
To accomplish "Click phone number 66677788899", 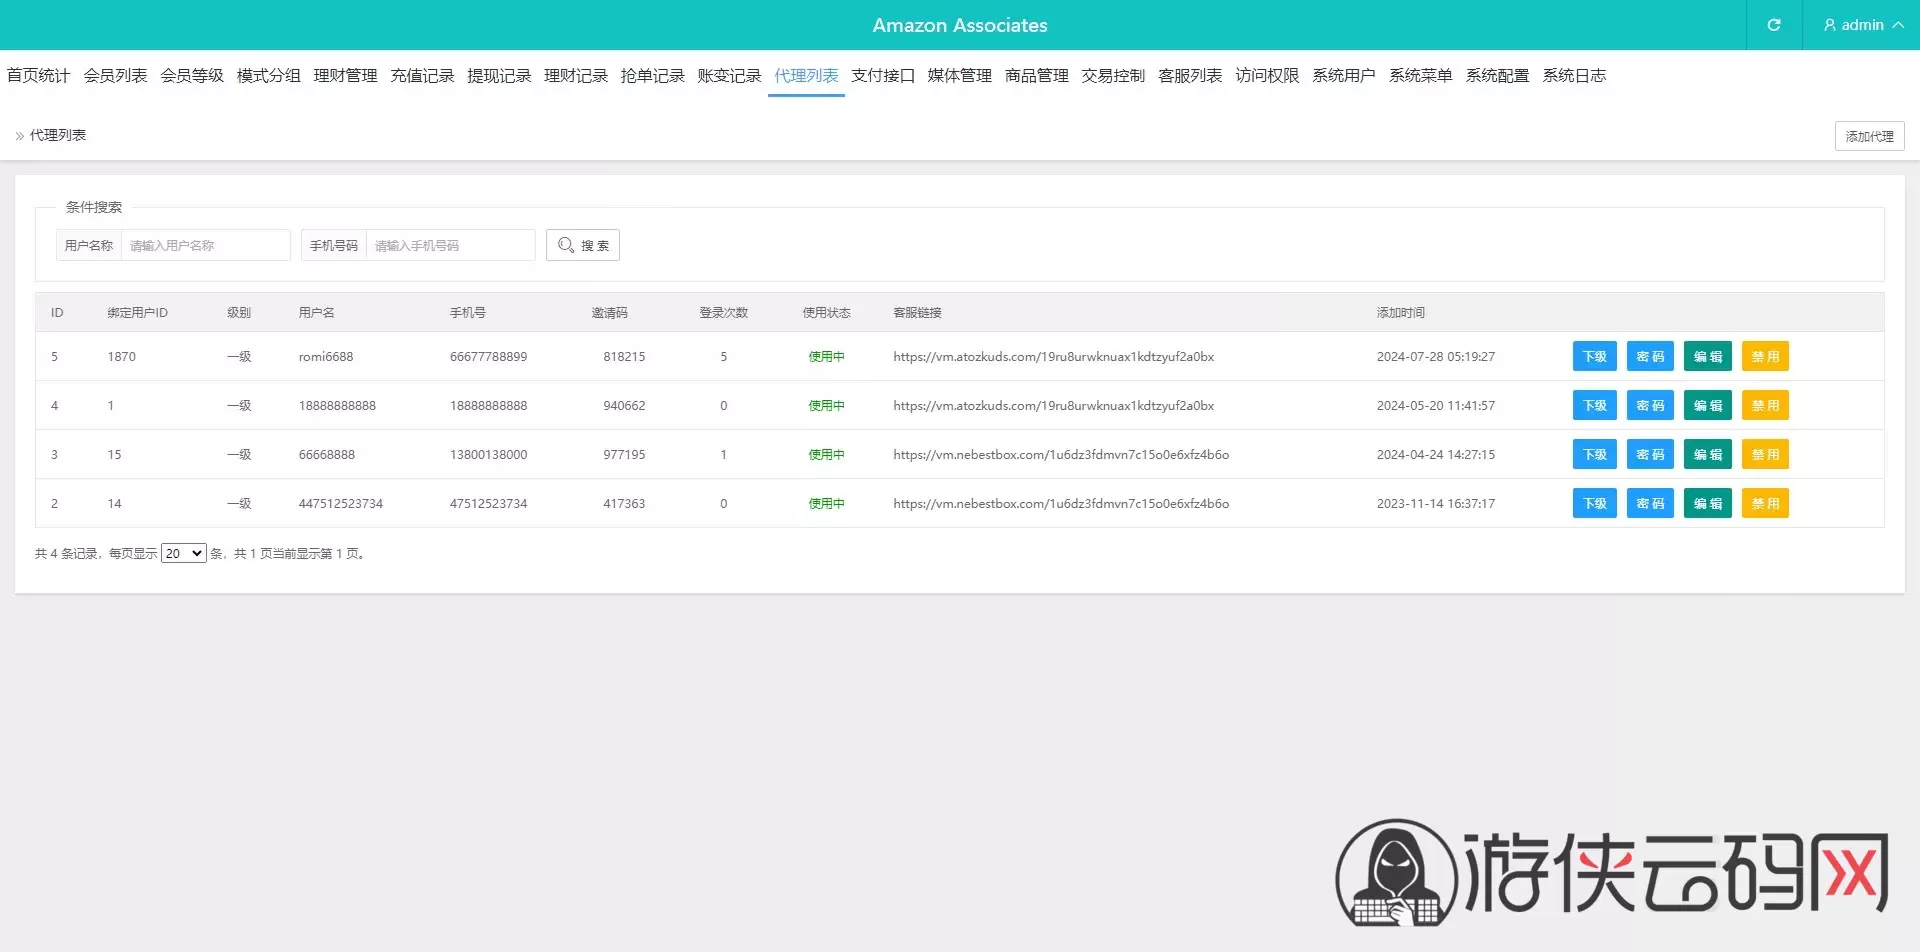I will point(488,356).
